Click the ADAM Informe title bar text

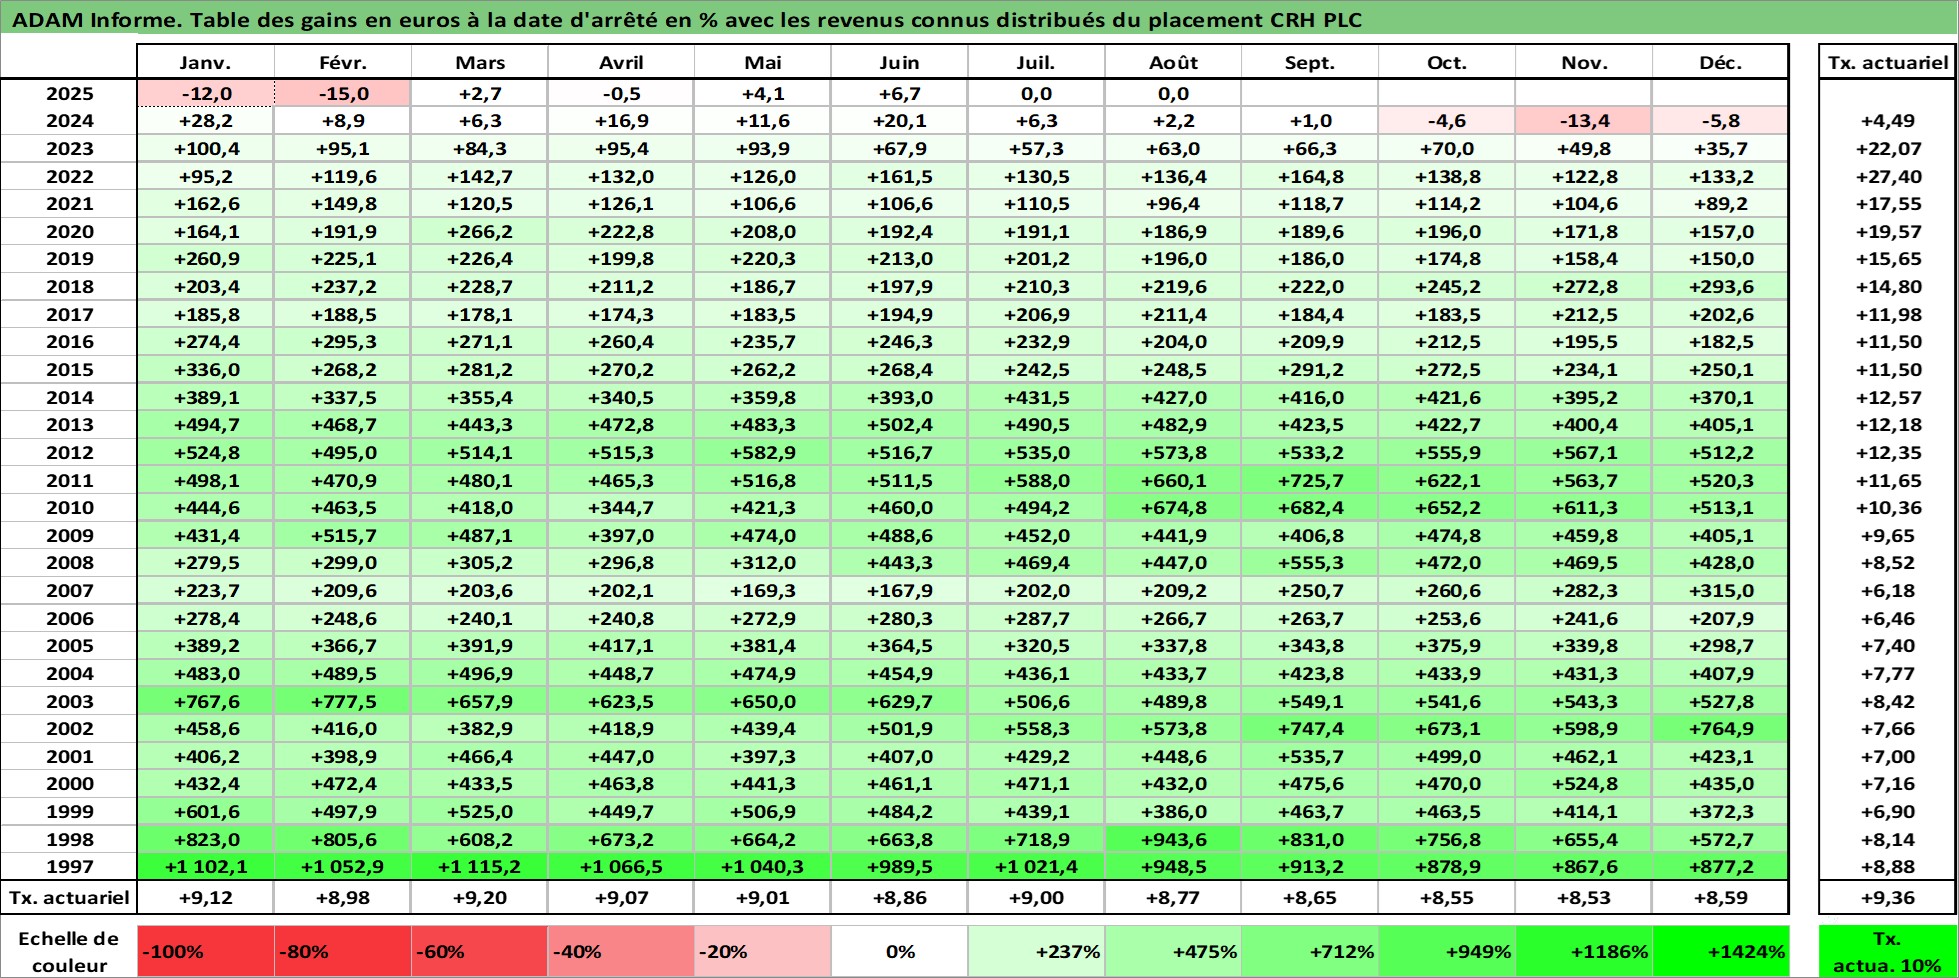(x=687, y=20)
